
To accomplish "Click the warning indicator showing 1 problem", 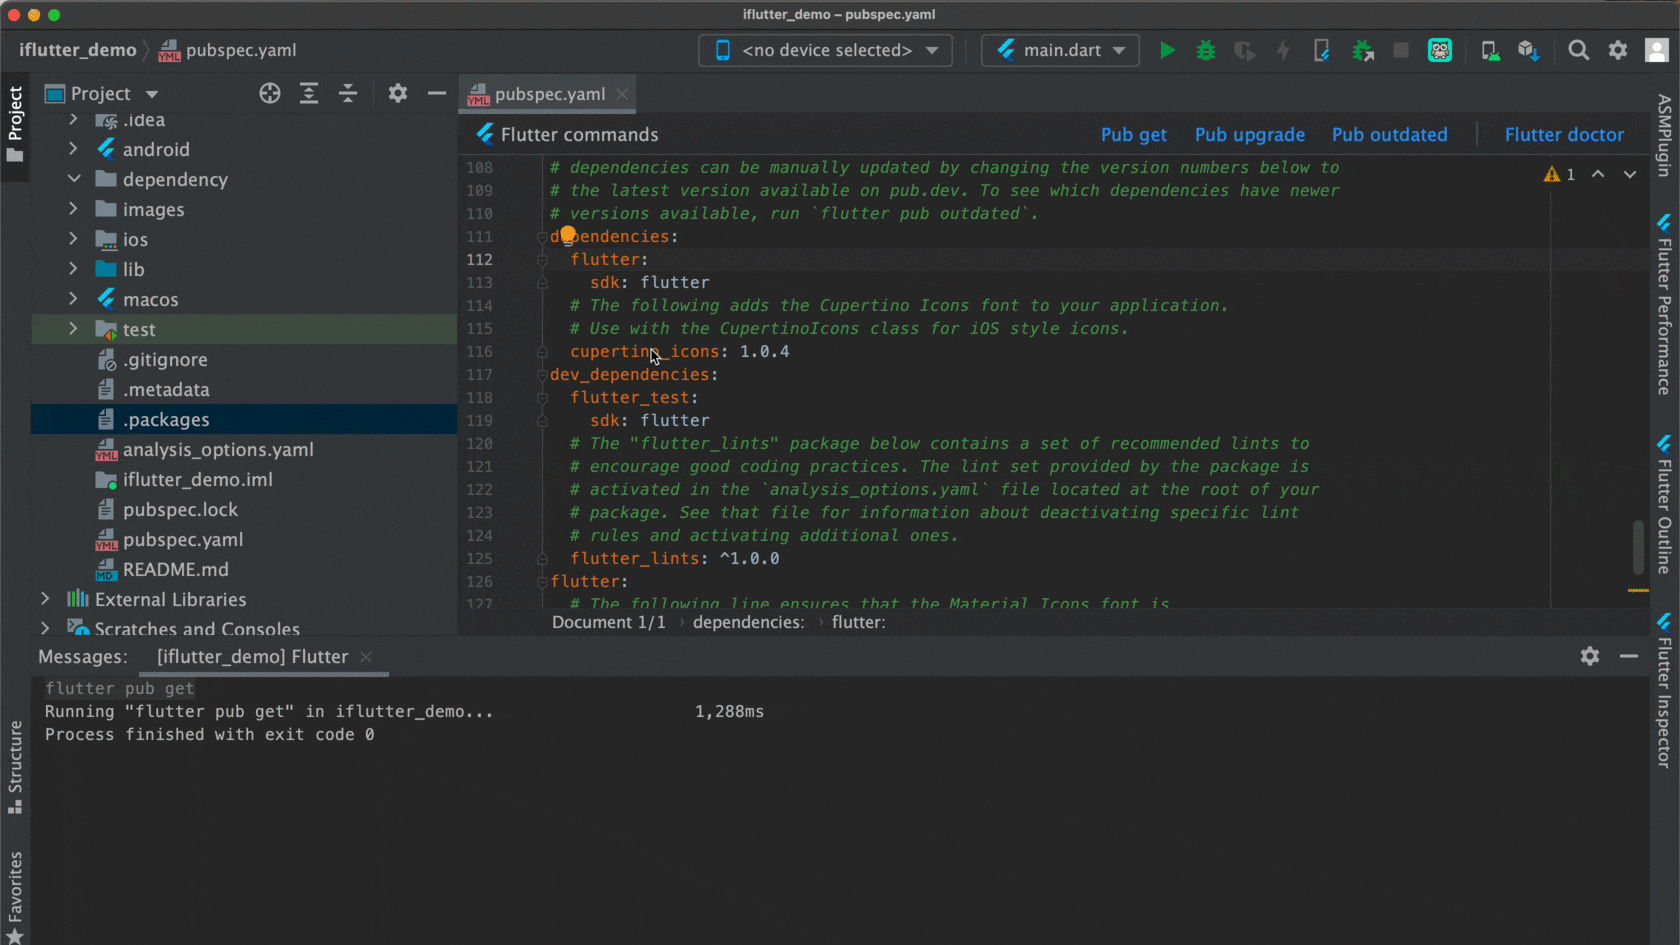I will 1559,174.
